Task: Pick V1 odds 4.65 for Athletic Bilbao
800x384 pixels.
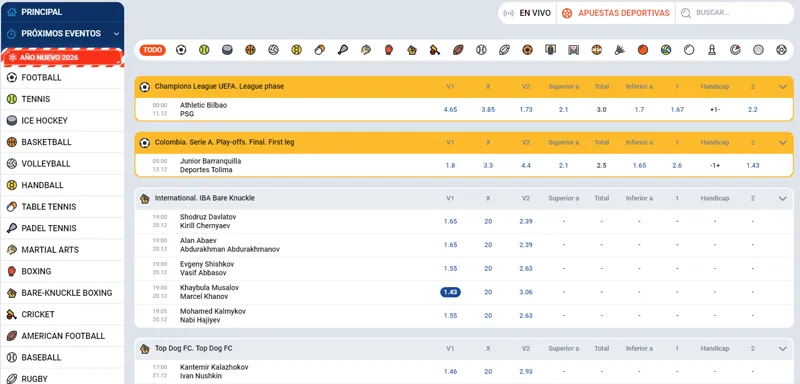Action: 451,110
